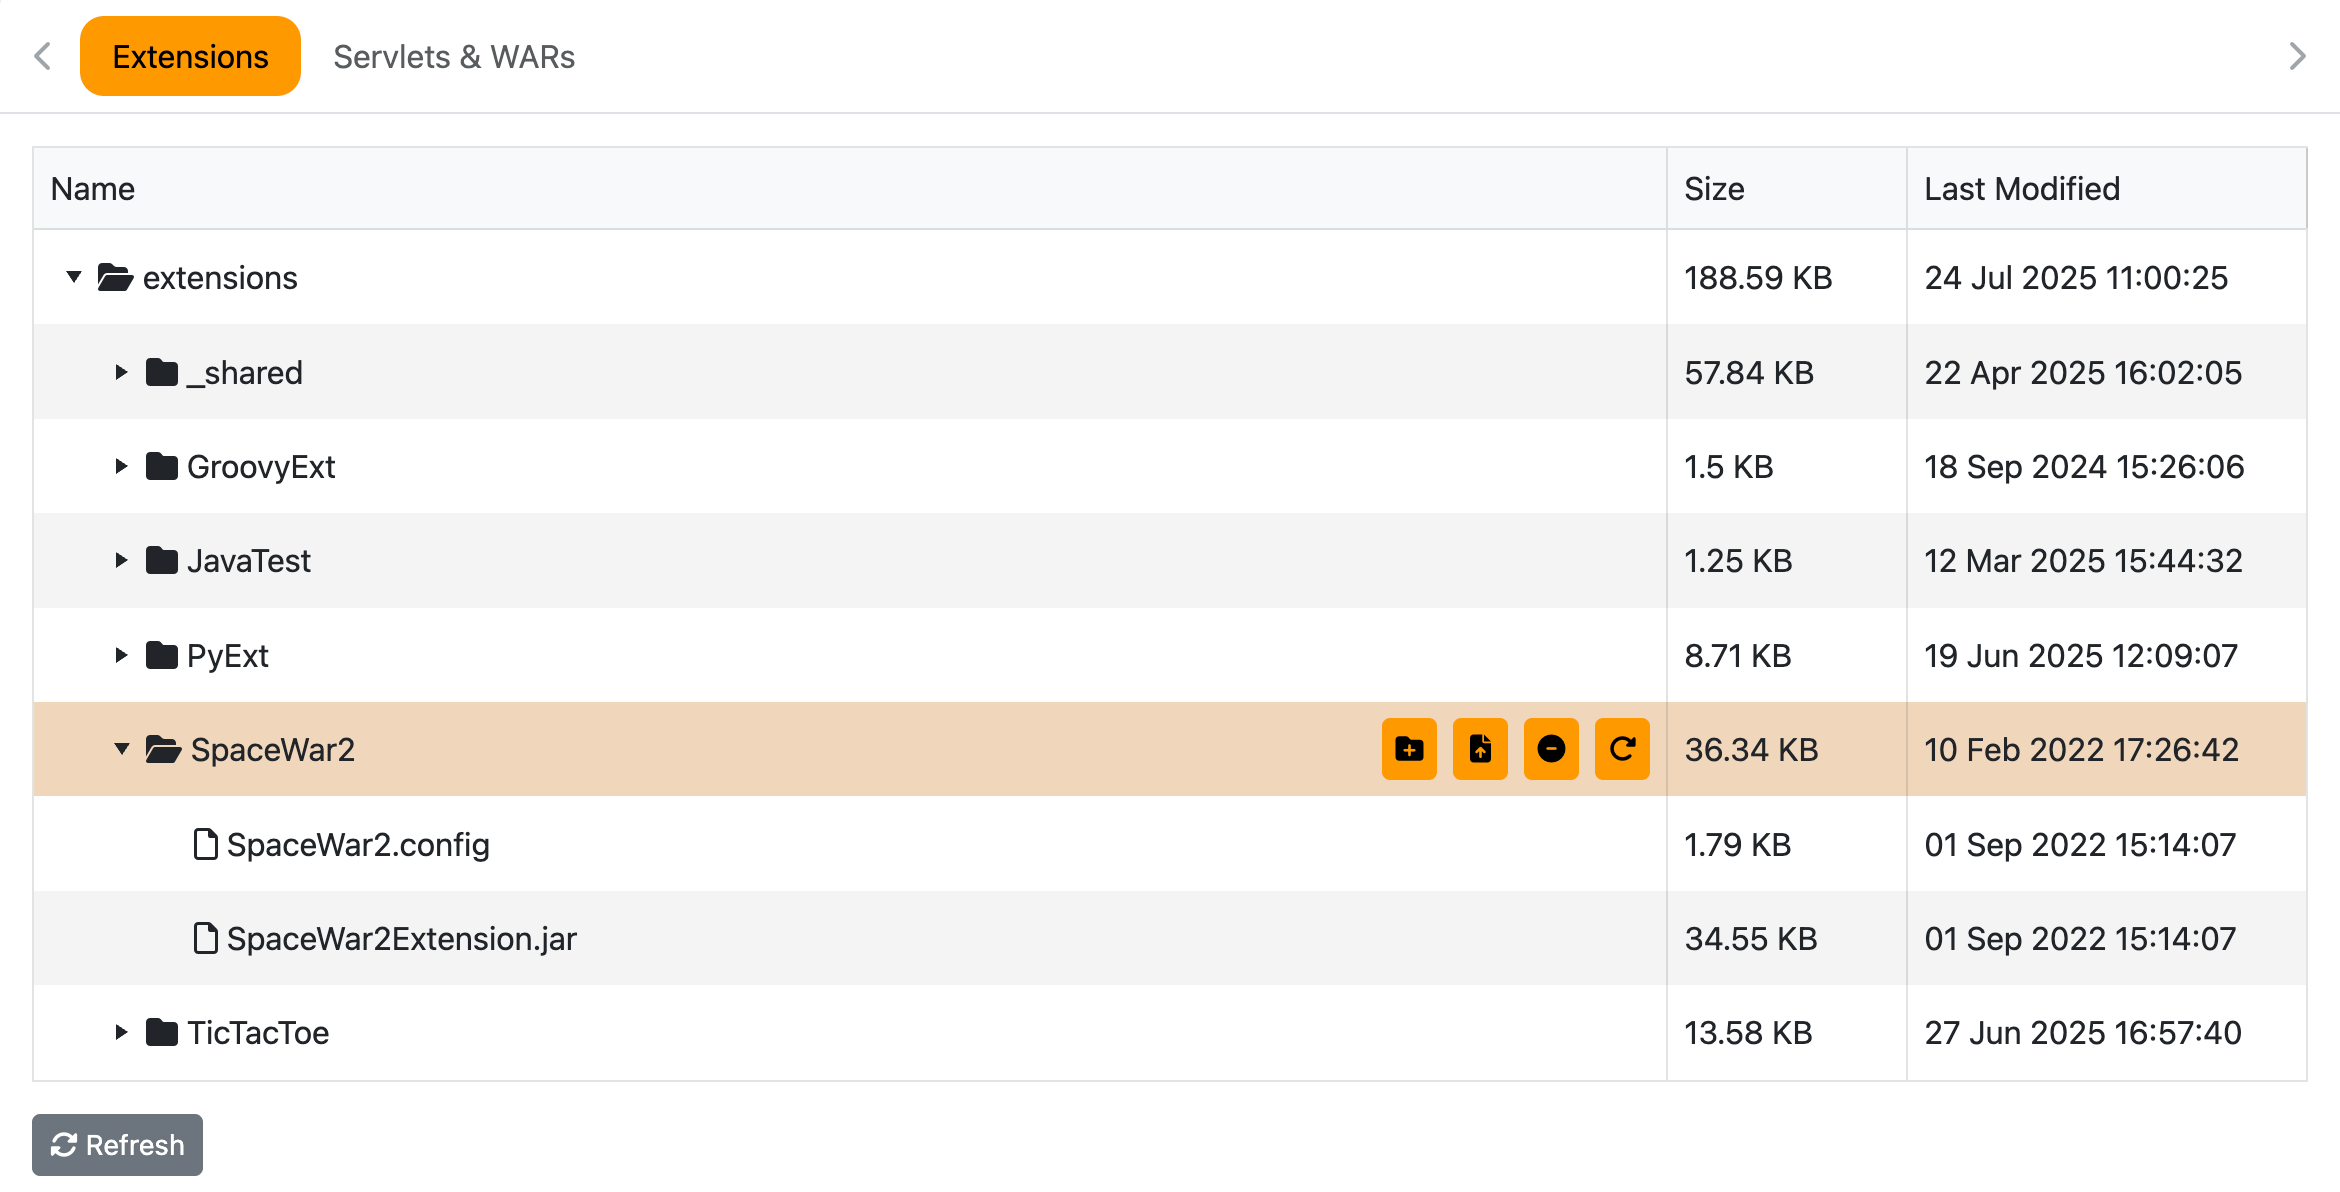Go back using the left chevron arrow
This screenshot has width=2340, height=1192.
42,56
